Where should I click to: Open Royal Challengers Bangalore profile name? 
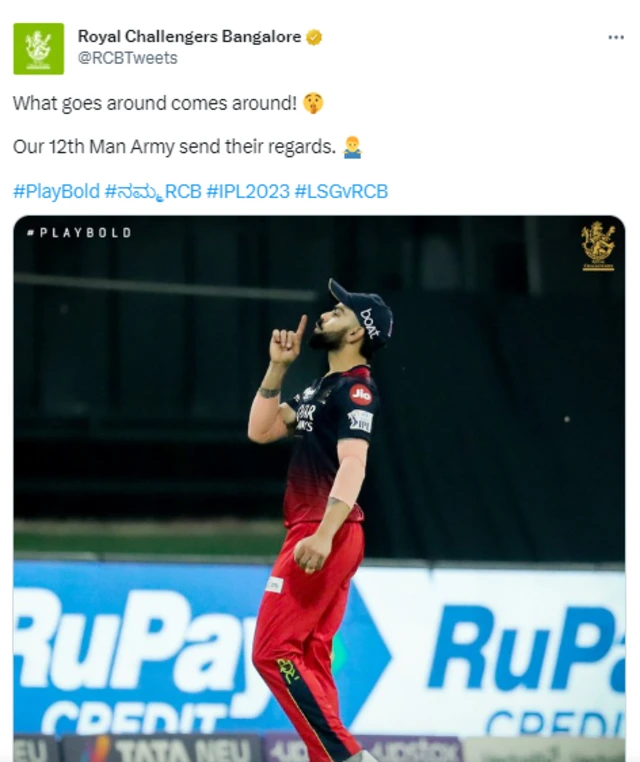point(189,36)
